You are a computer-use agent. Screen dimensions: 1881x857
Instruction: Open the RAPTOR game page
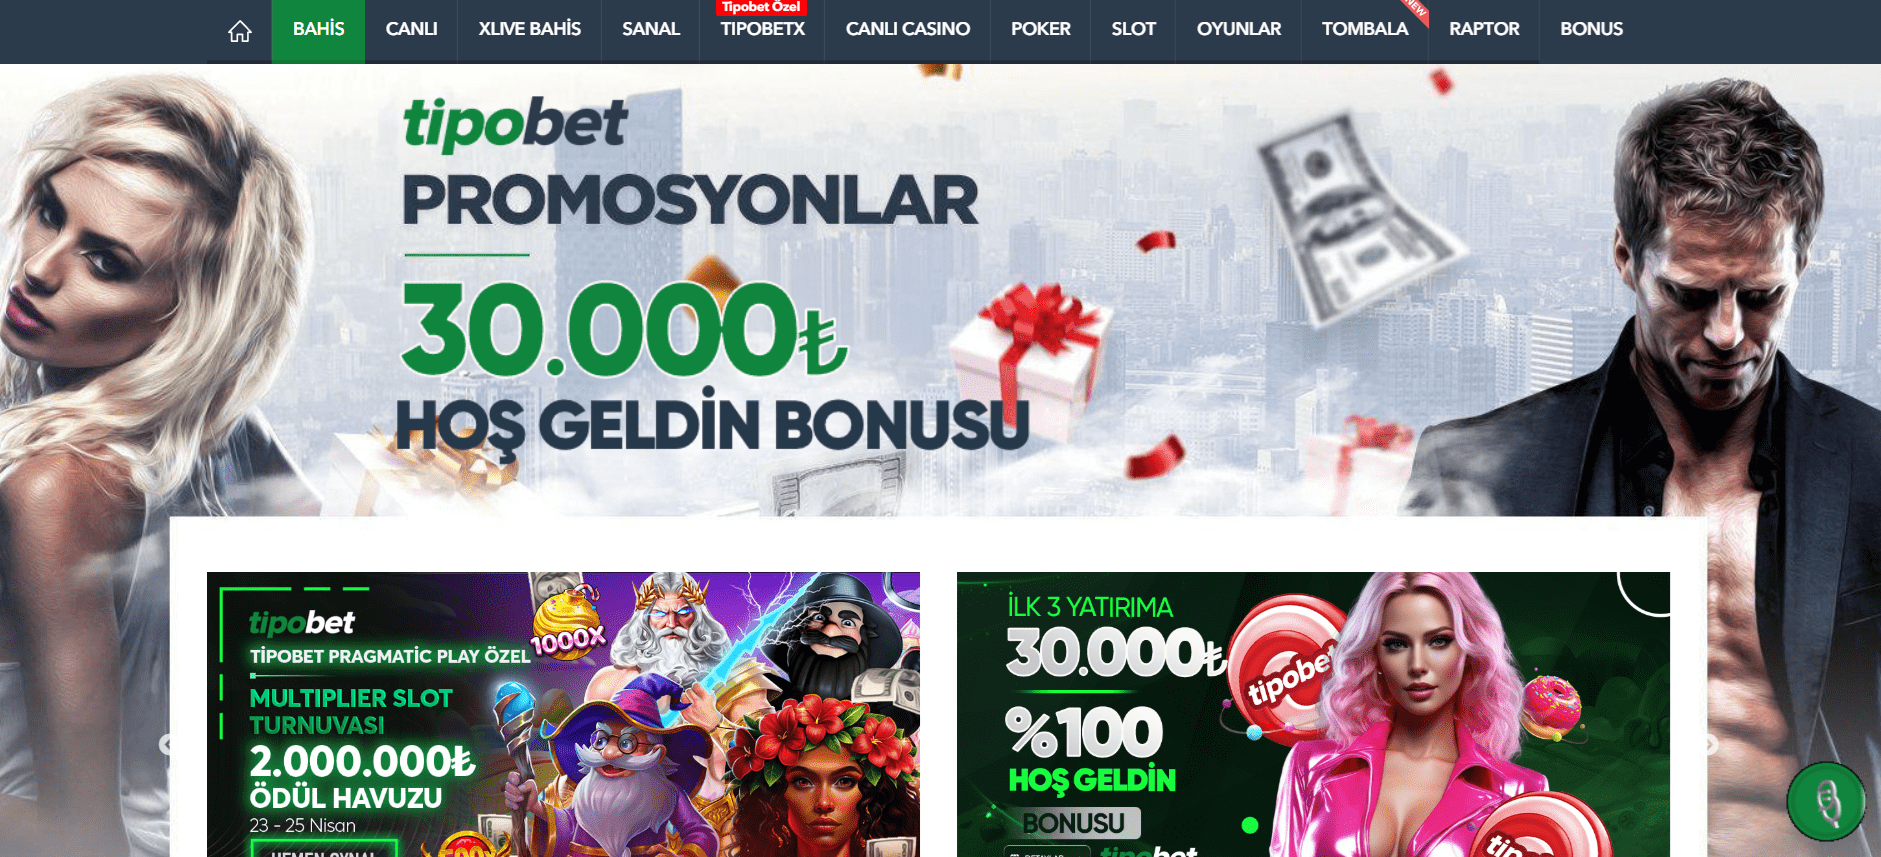point(1484,31)
